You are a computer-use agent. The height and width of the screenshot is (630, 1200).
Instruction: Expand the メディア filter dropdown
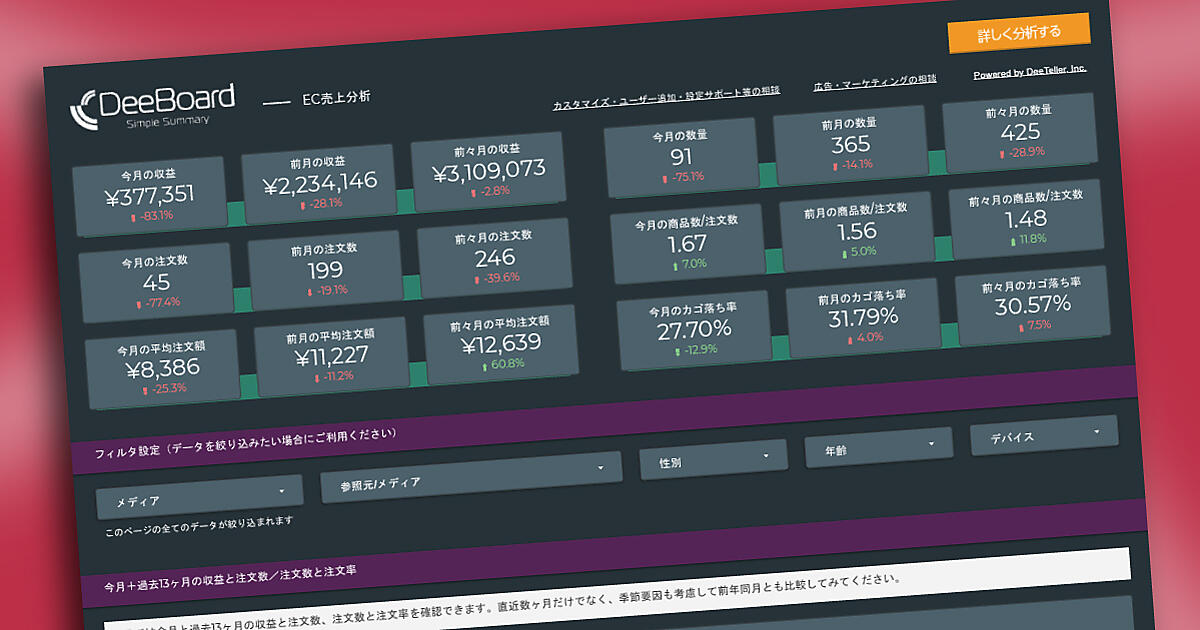tap(199, 496)
